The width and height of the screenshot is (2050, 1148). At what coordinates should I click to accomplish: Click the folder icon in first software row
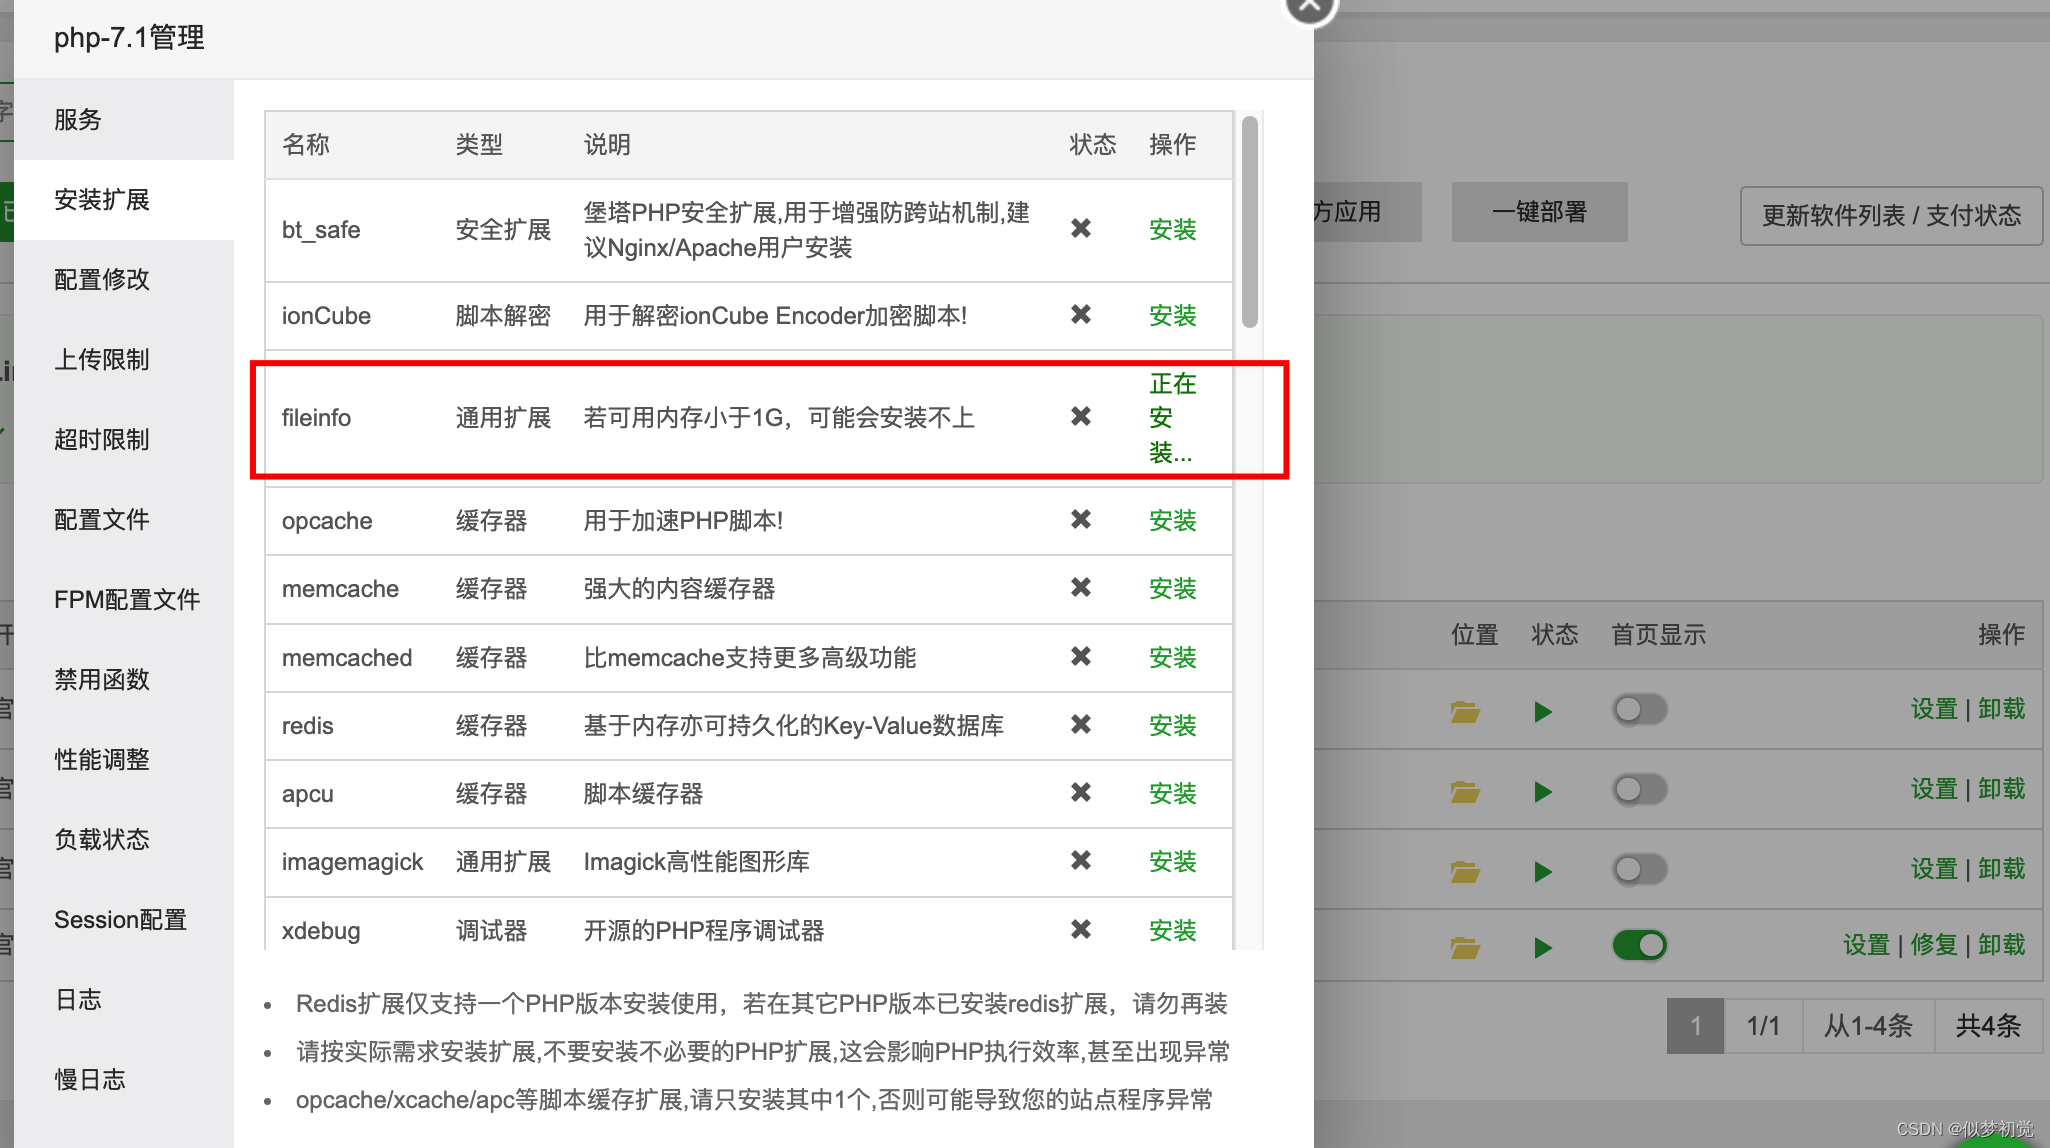tap(1465, 712)
